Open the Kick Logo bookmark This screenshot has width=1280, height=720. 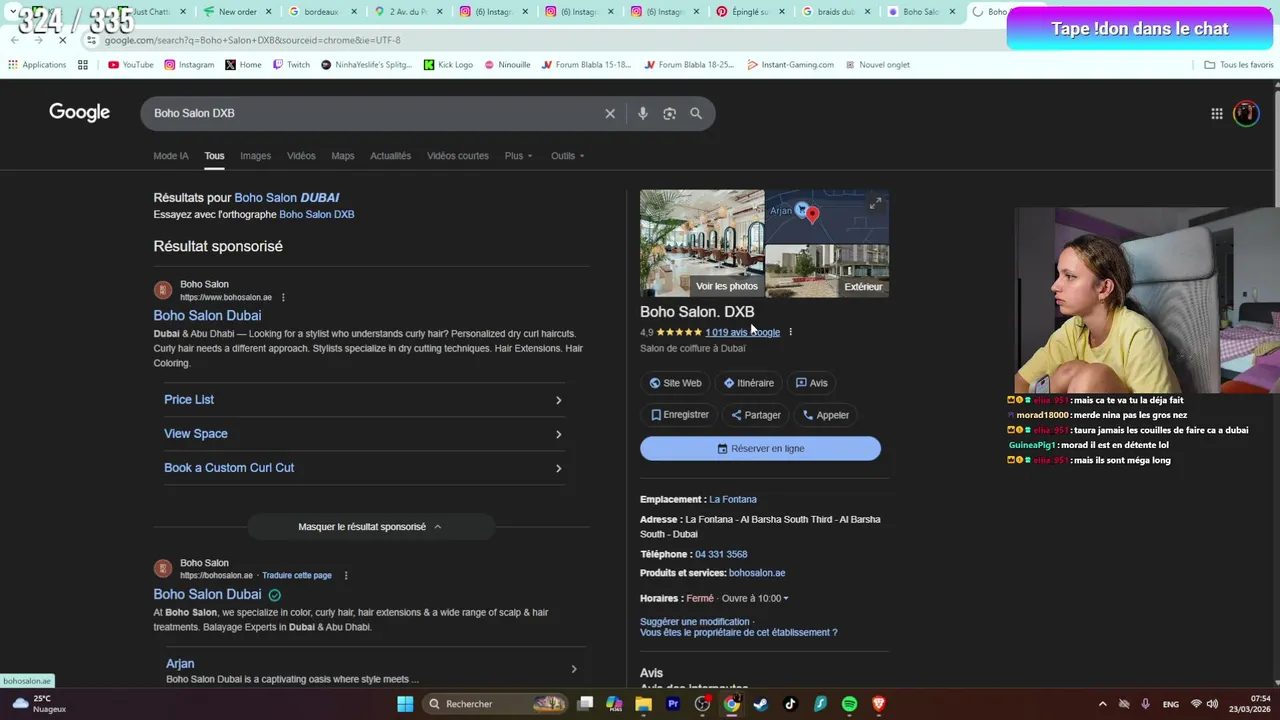pos(448,64)
